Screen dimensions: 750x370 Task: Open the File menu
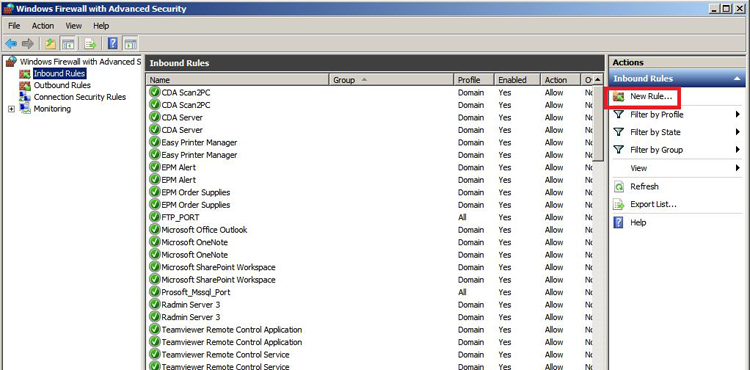pyautogui.click(x=14, y=26)
